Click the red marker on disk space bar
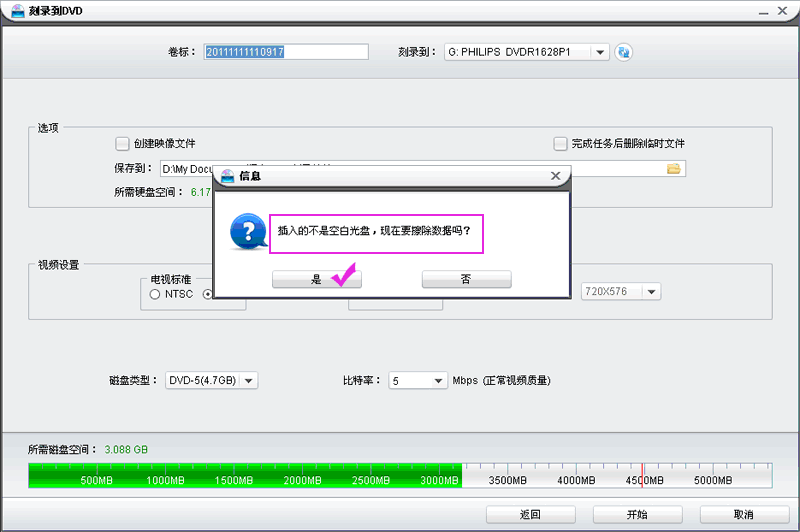This screenshot has height=532, width=800. (642, 475)
